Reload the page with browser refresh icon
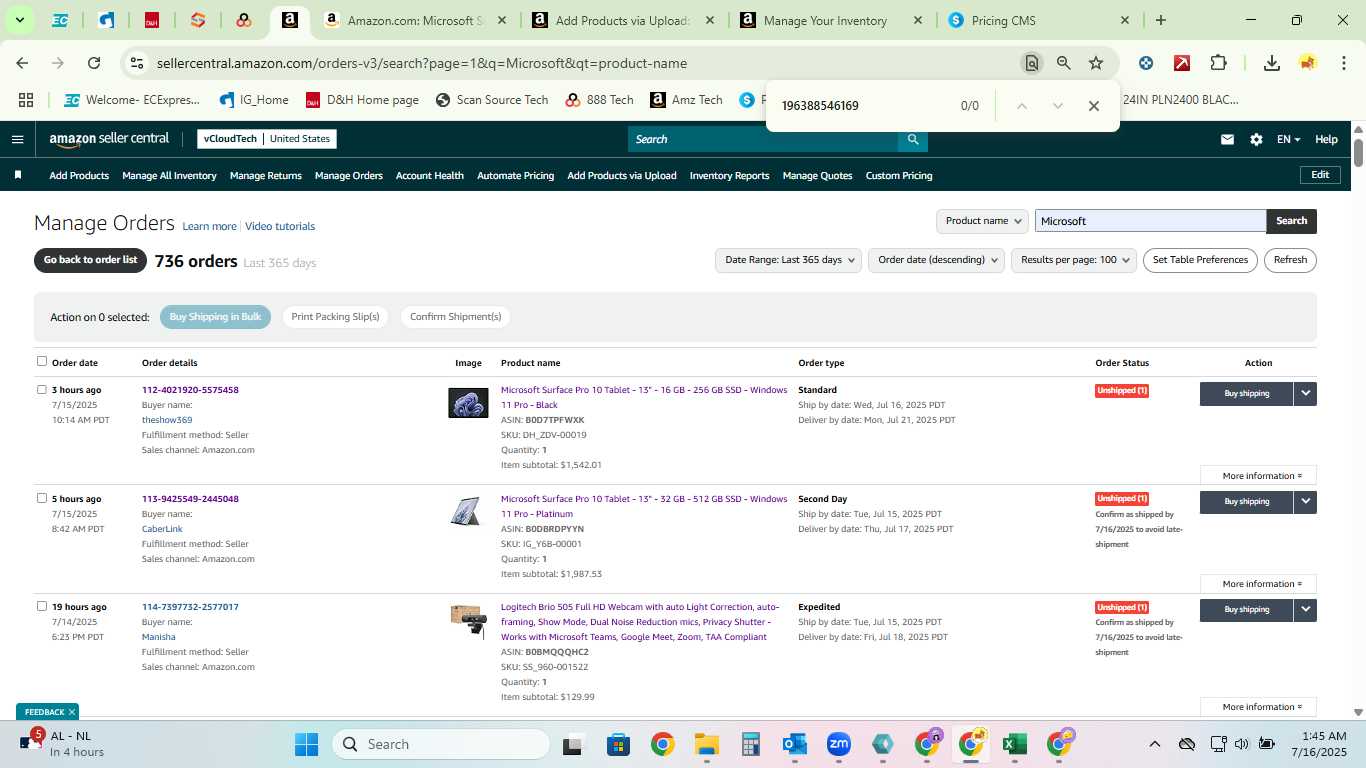This screenshot has width=1366, height=768. [94, 63]
